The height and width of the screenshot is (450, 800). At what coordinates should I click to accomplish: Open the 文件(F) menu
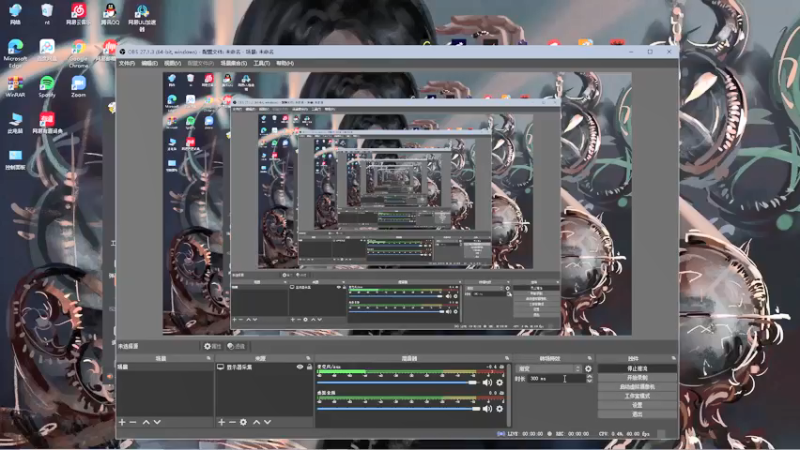tap(127, 63)
